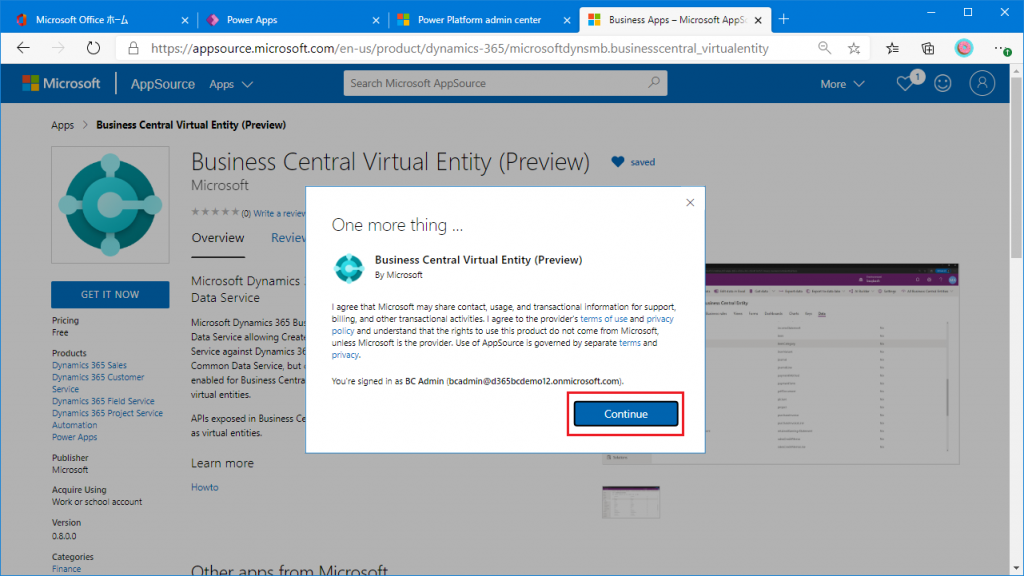Click the Business Central app logo
Viewport: 1024px width, 576px height.
pos(110,204)
